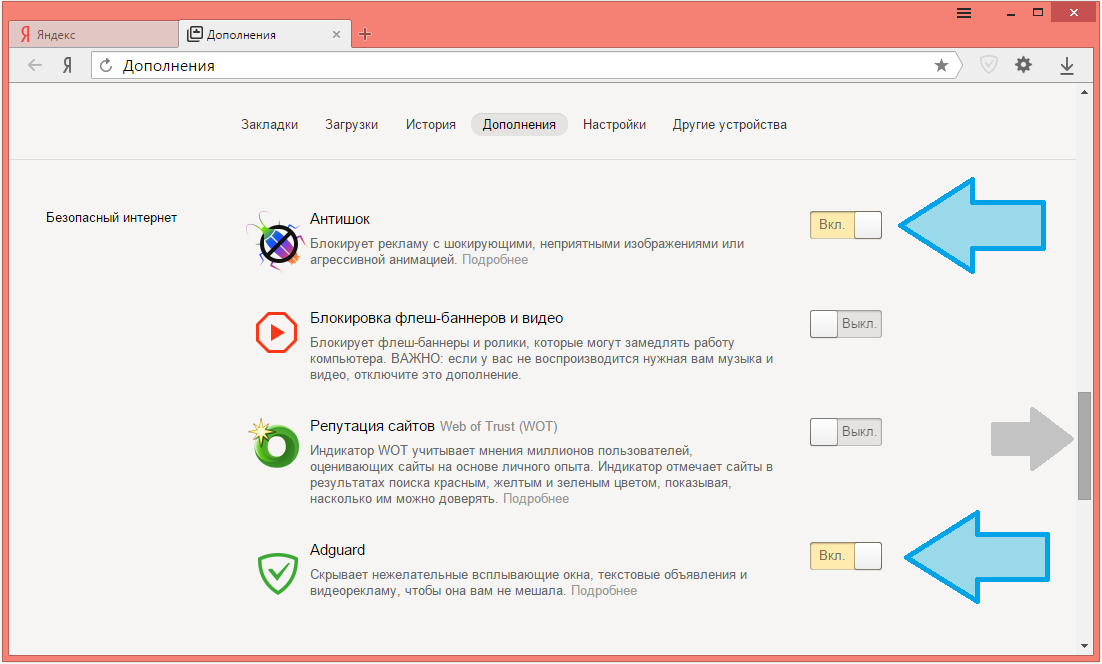The height and width of the screenshot is (664, 1102).
Task: Open settings gear icon in toolbar
Action: (x=1023, y=65)
